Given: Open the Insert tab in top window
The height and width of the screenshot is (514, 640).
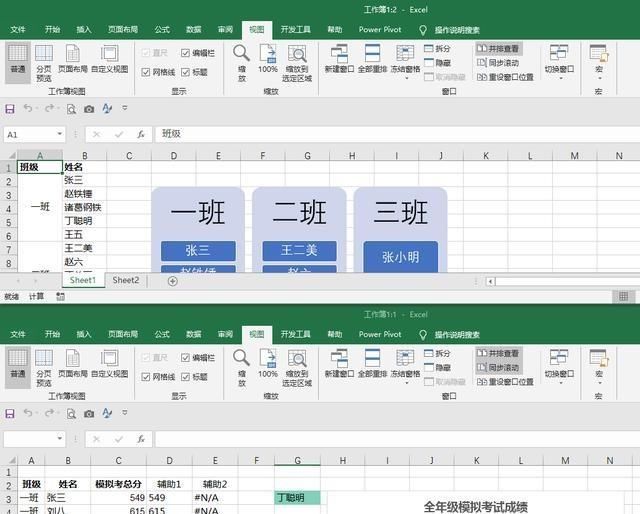Looking at the screenshot, I should 84,29.
